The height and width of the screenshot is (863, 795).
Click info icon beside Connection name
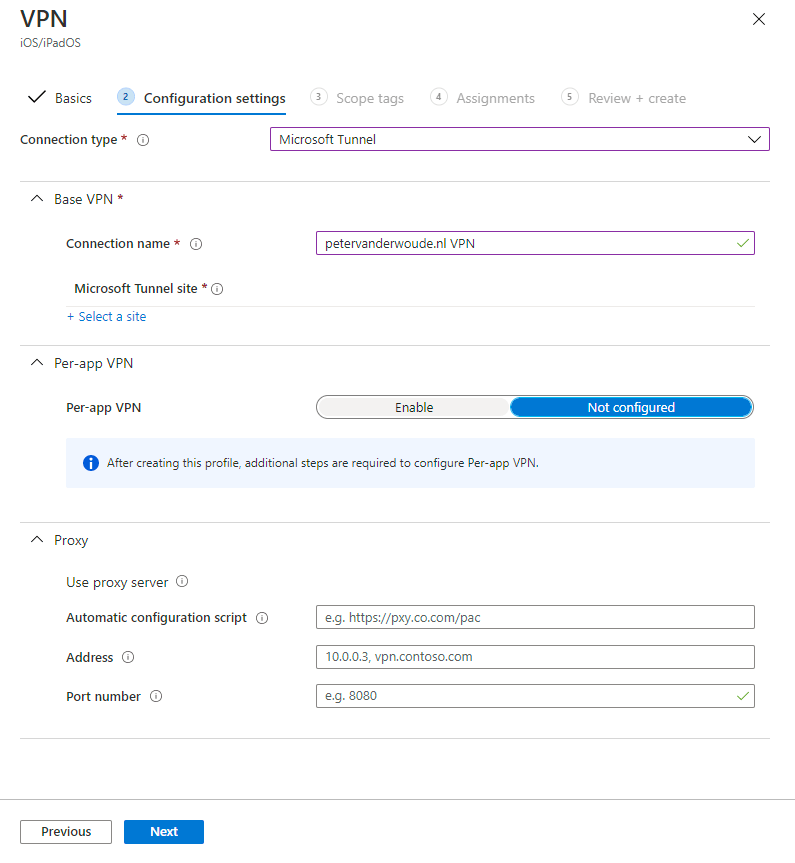(x=196, y=244)
